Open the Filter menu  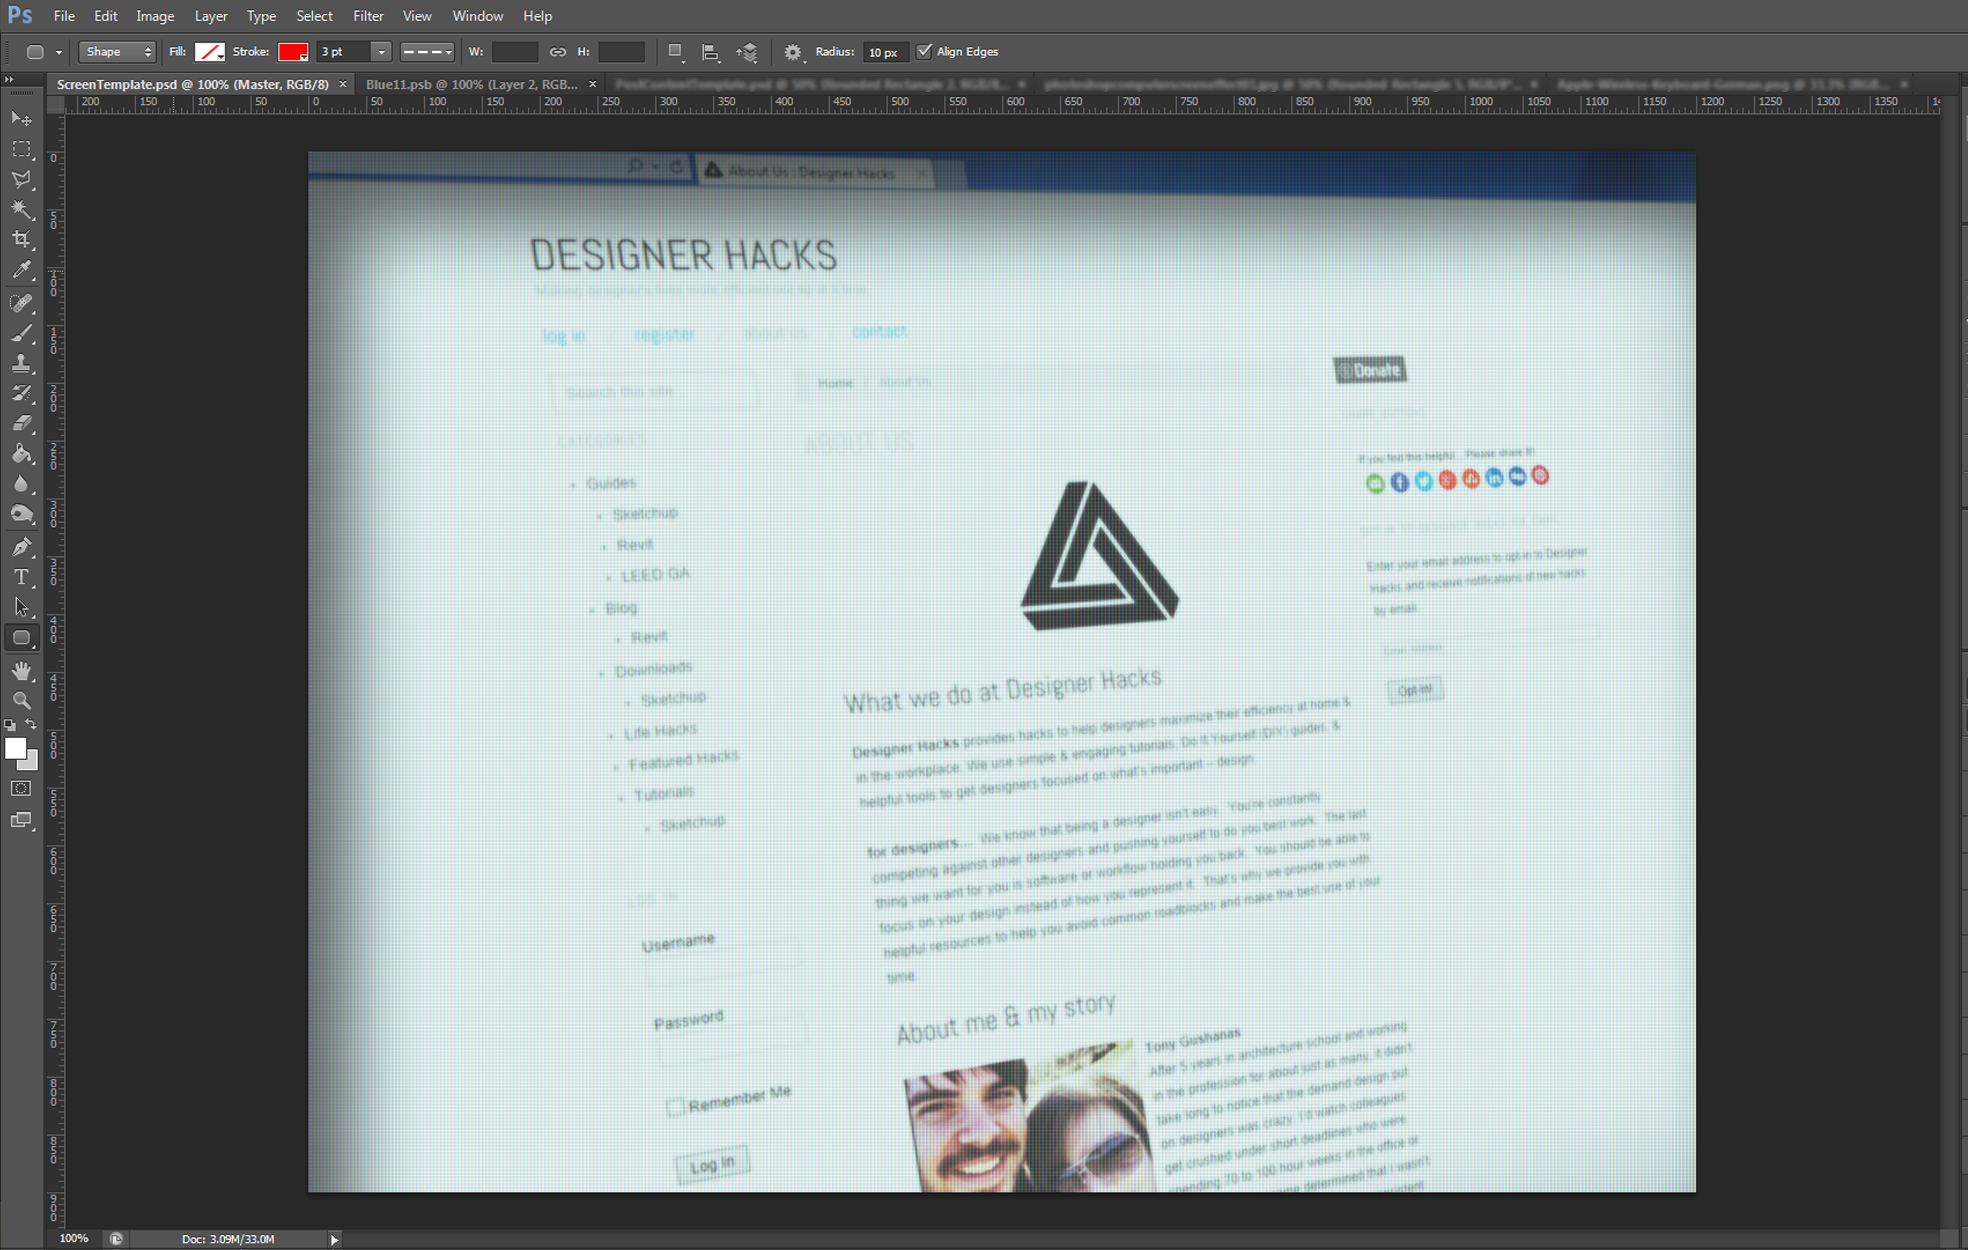[368, 16]
